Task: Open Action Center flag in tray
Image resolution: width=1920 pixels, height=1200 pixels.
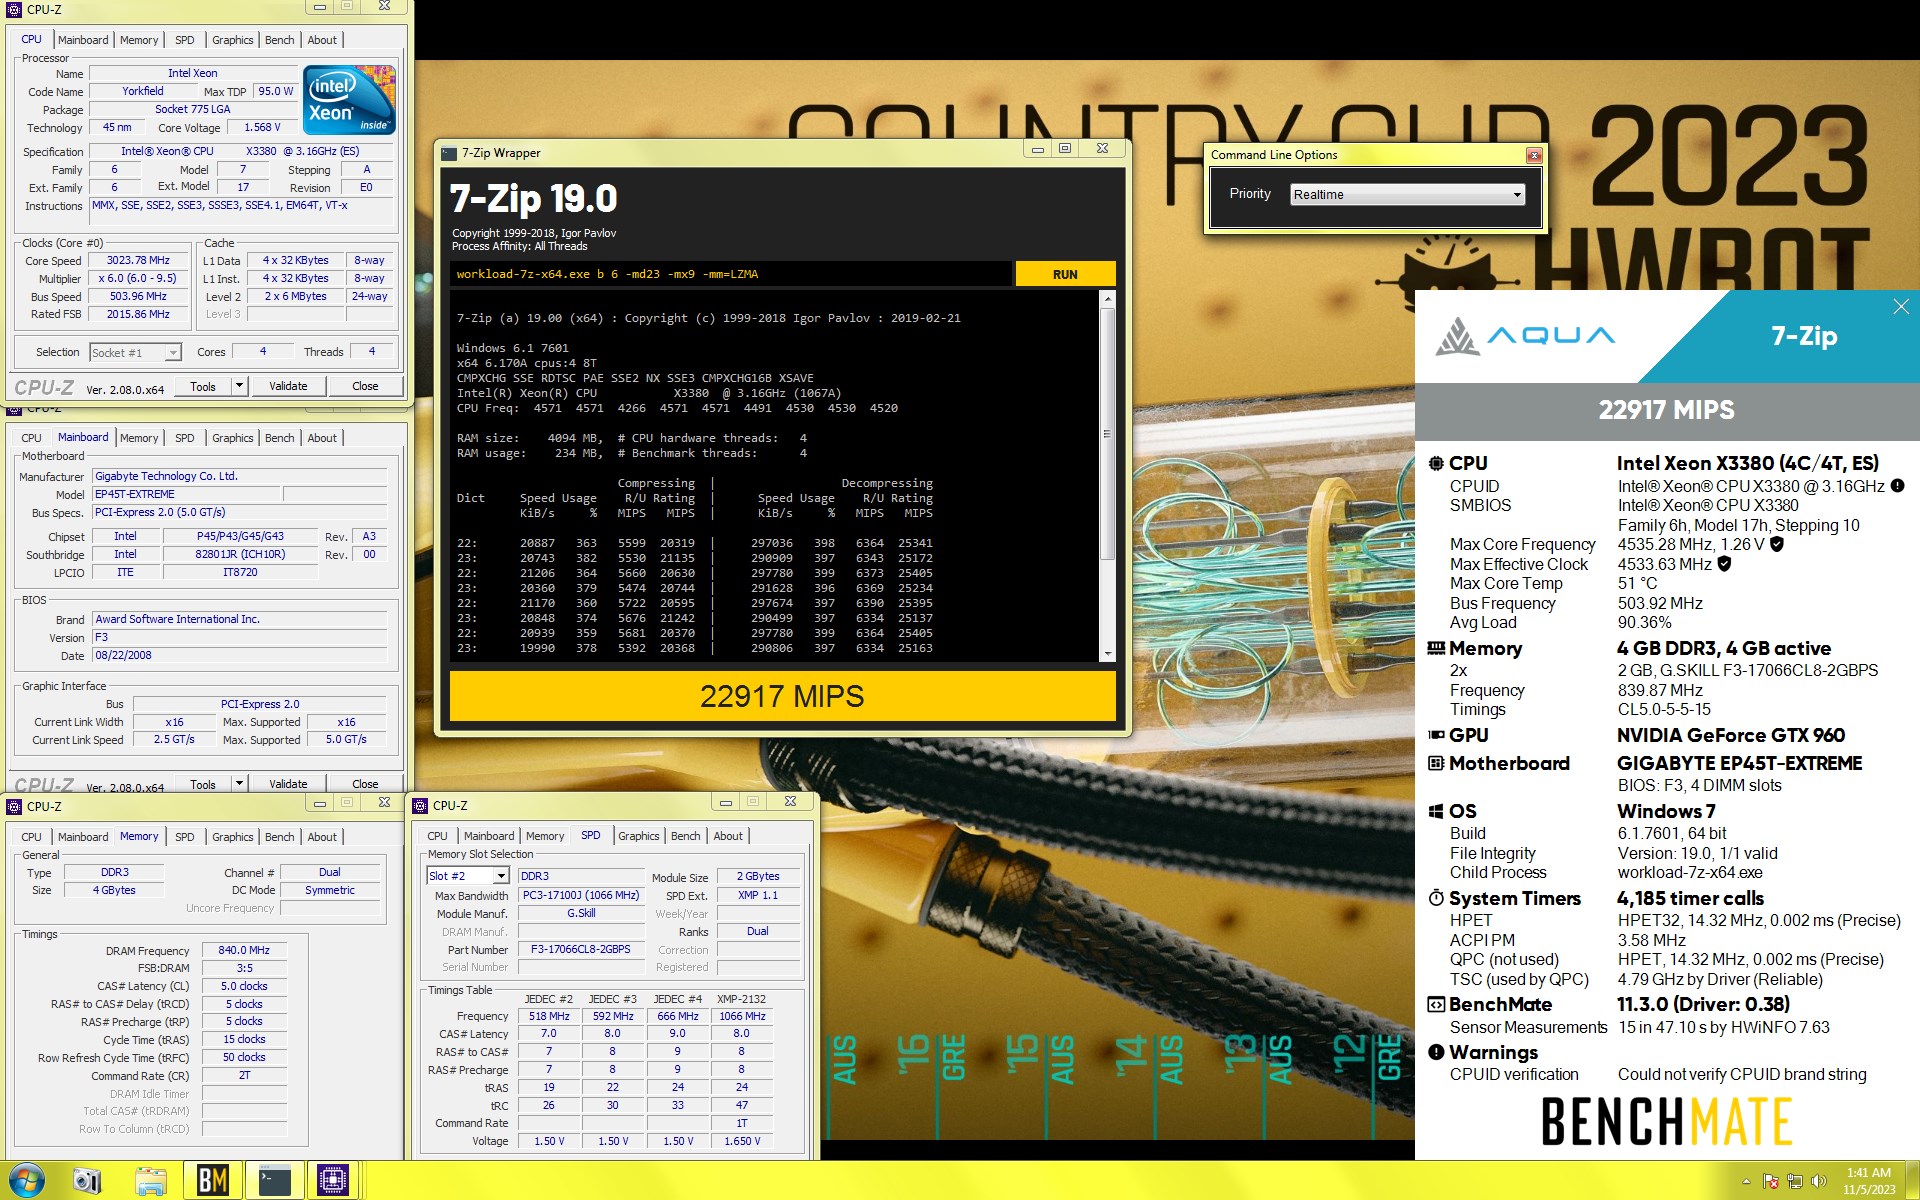Action: [x=1770, y=1182]
